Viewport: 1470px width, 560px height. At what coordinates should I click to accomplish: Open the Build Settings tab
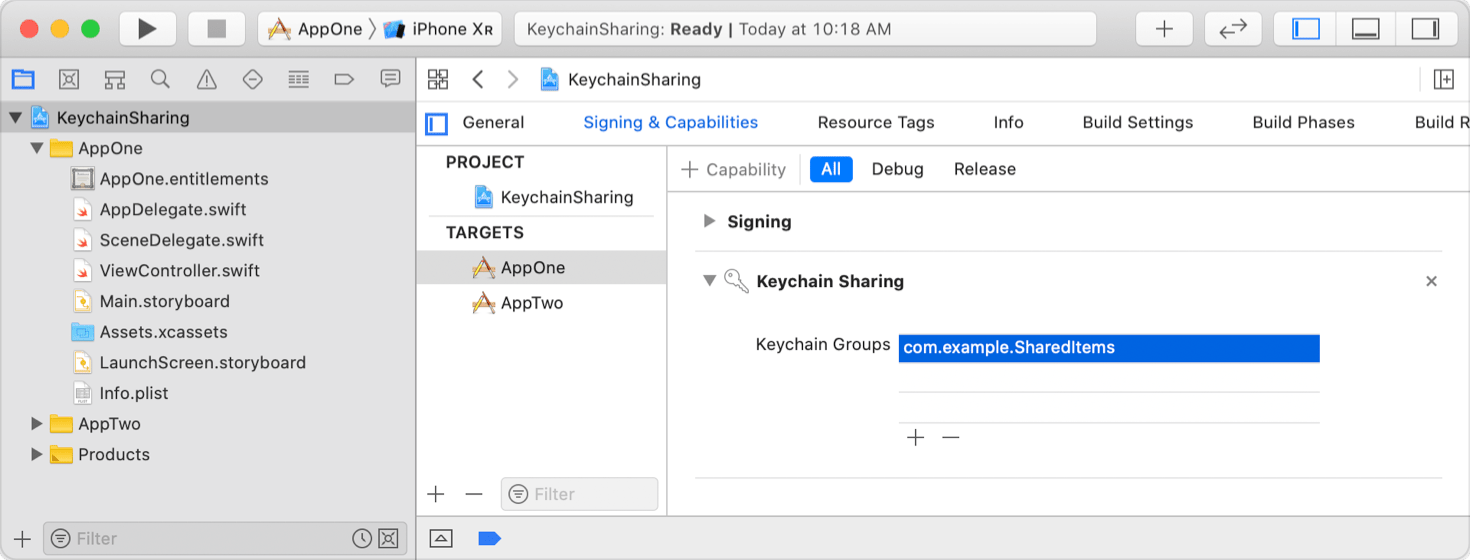click(1138, 122)
